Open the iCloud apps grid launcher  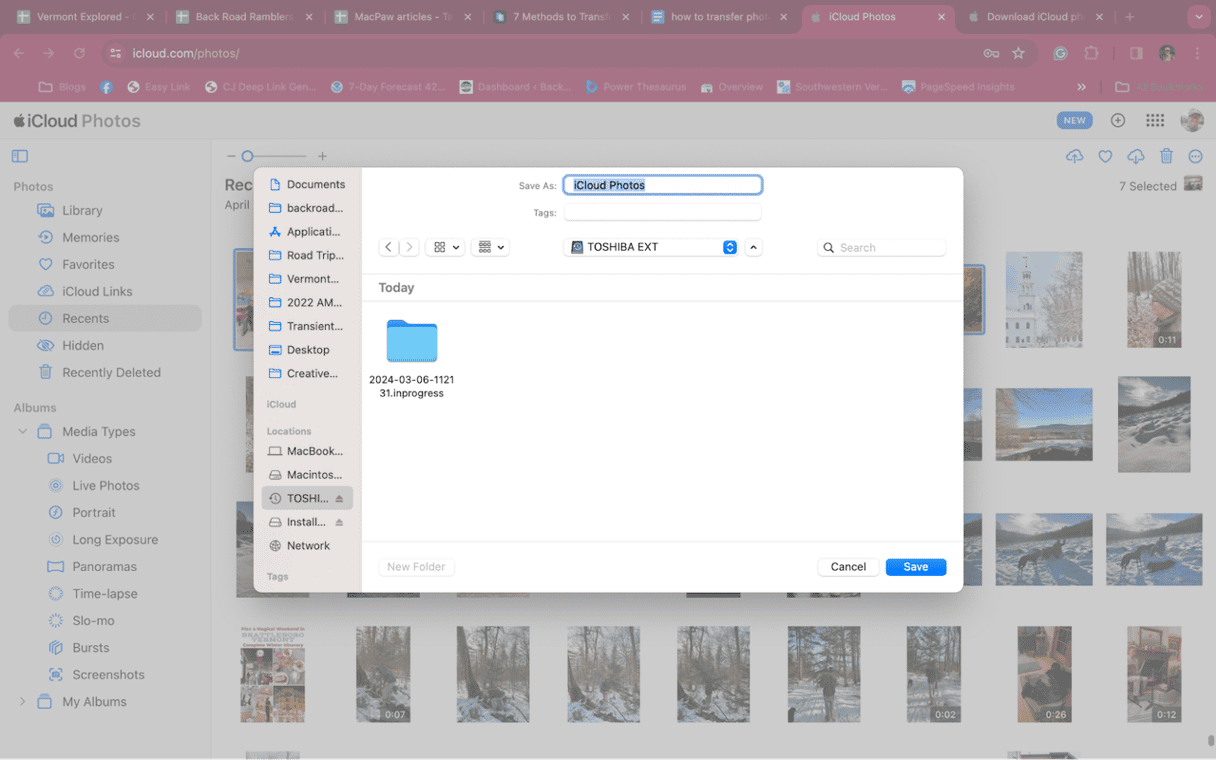pyautogui.click(x=1155, y=121)
